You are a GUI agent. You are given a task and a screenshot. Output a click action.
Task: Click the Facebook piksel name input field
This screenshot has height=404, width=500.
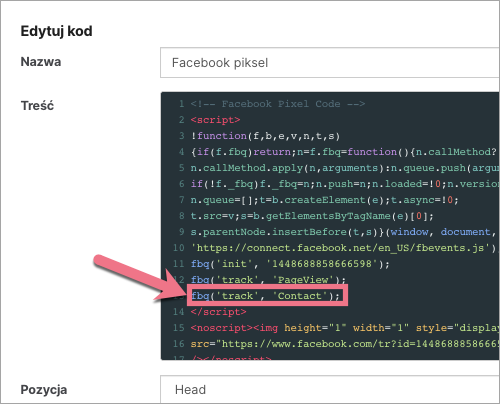coord(330,63)
